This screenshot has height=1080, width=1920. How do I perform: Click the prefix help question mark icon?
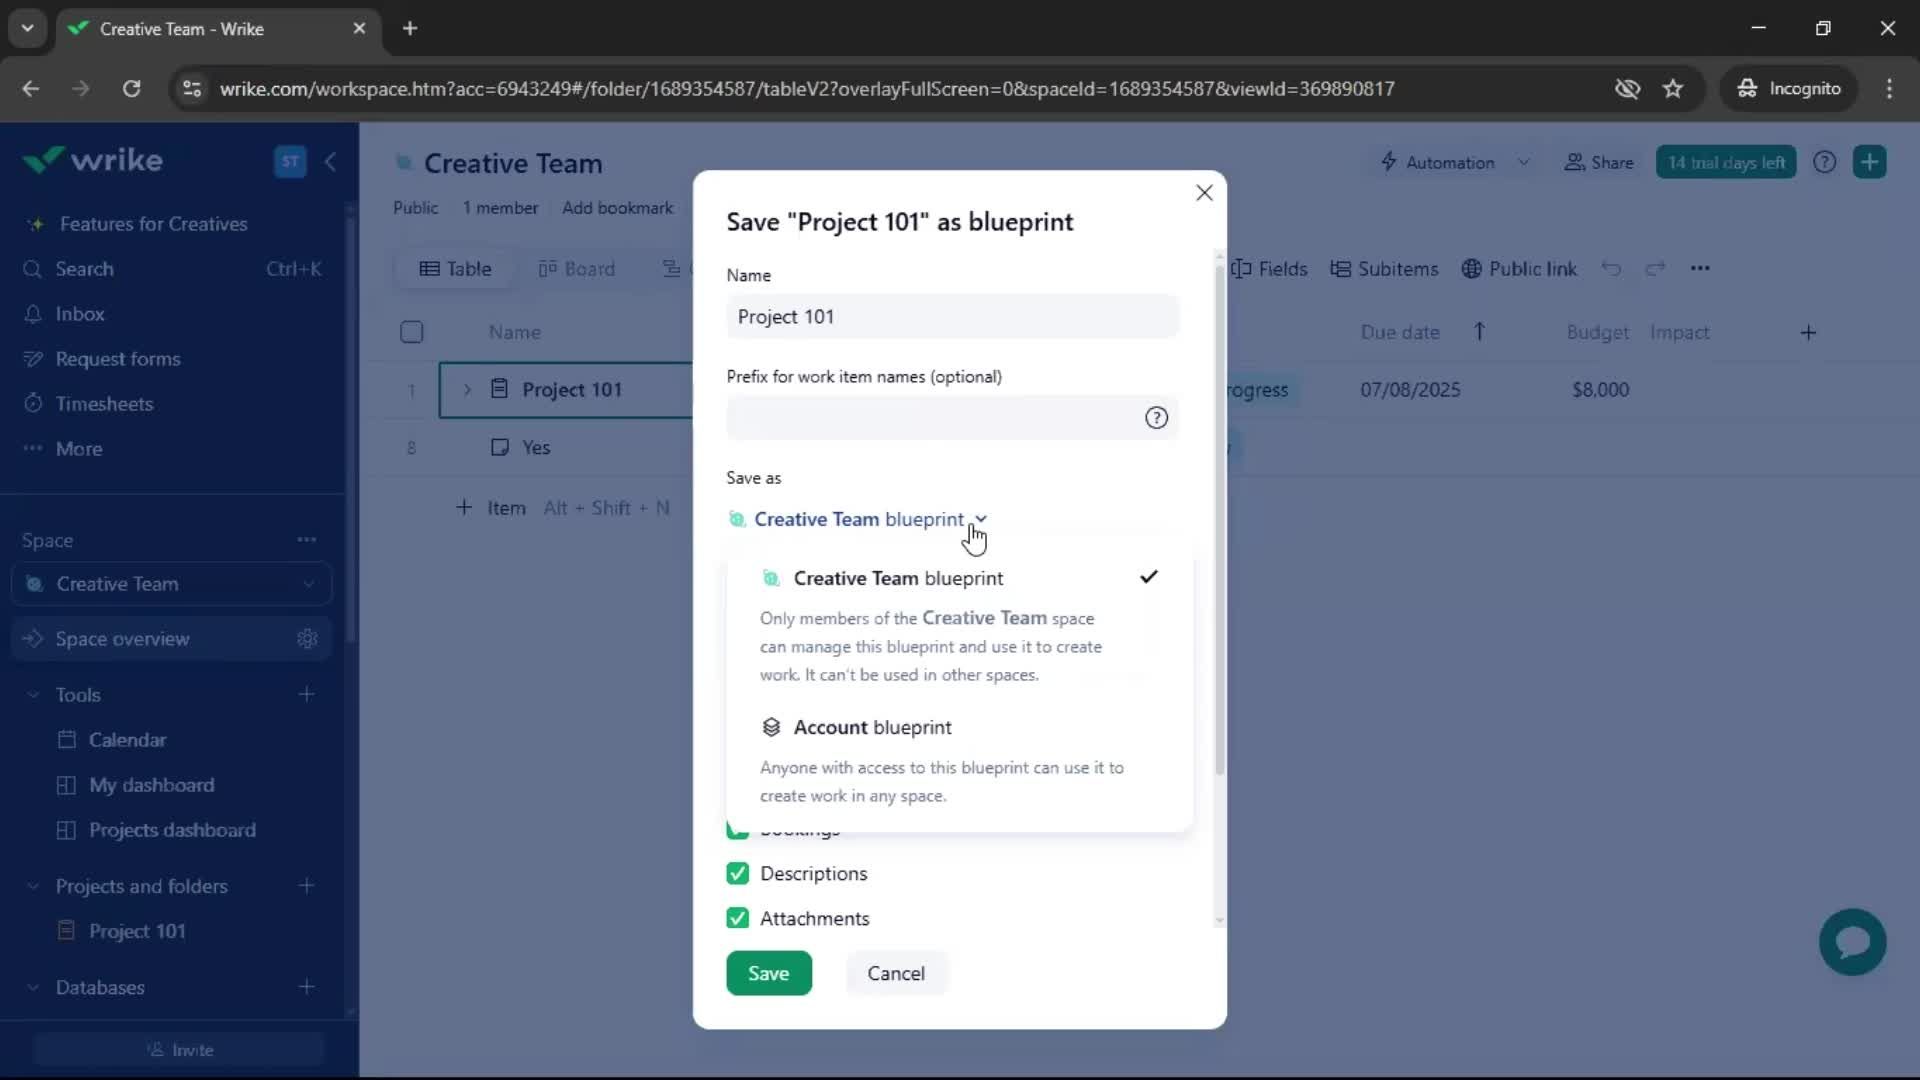1156,418
